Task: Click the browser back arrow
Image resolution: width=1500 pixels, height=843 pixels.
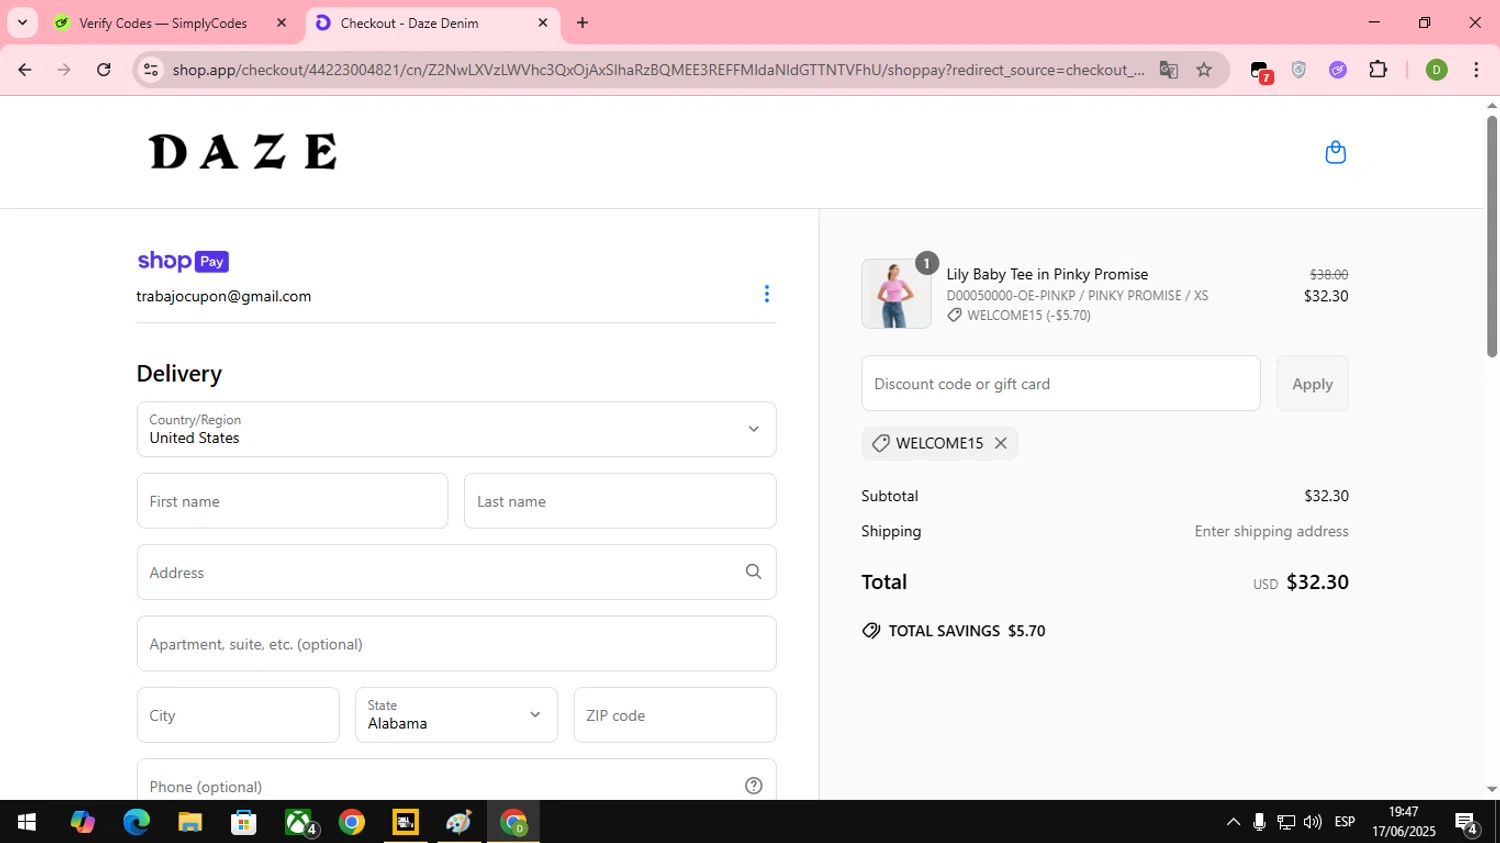Action: tap(25, 70)
